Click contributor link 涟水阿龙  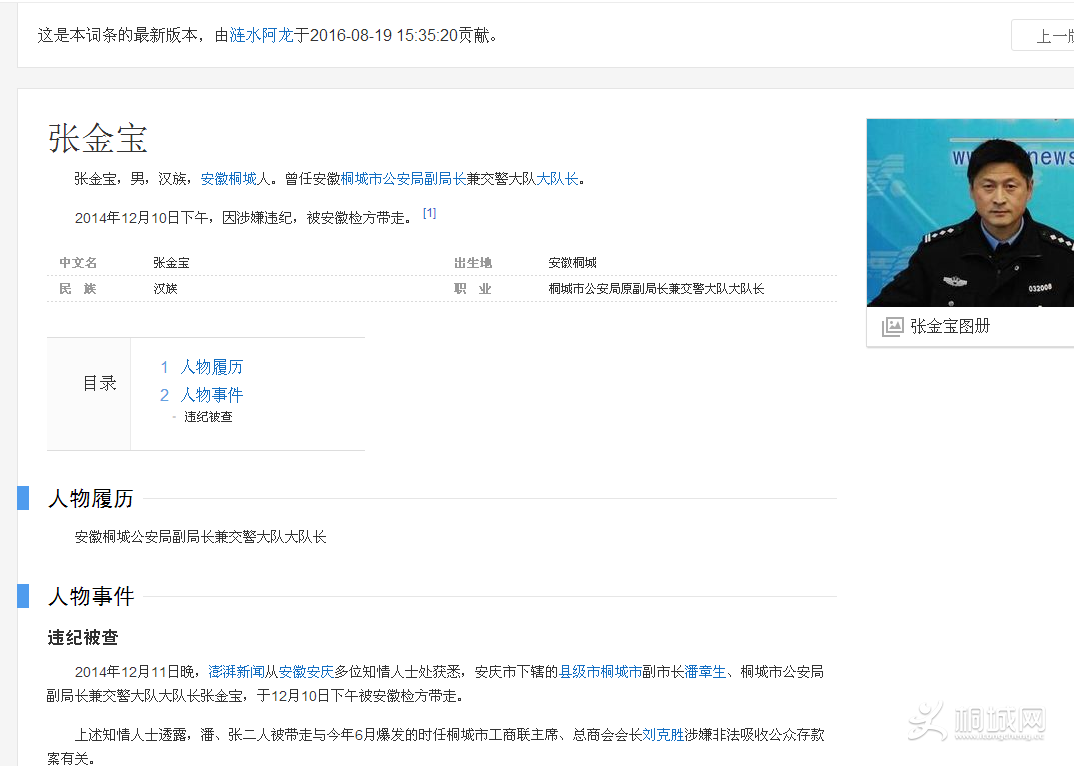[261, 35]
